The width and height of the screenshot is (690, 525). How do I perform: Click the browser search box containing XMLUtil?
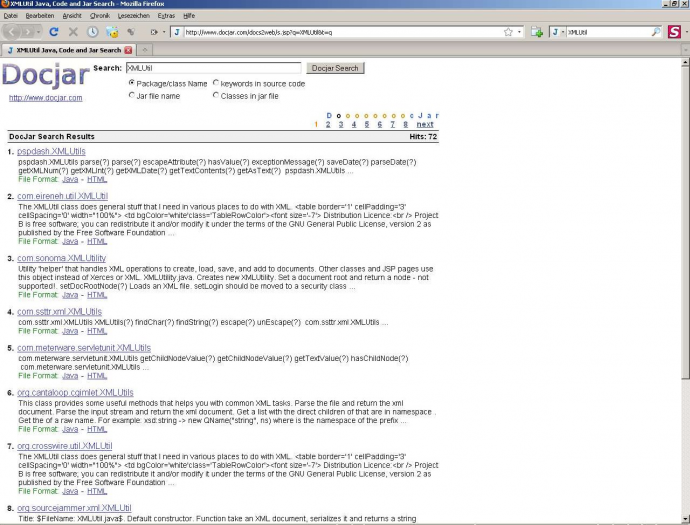[608, 32]
